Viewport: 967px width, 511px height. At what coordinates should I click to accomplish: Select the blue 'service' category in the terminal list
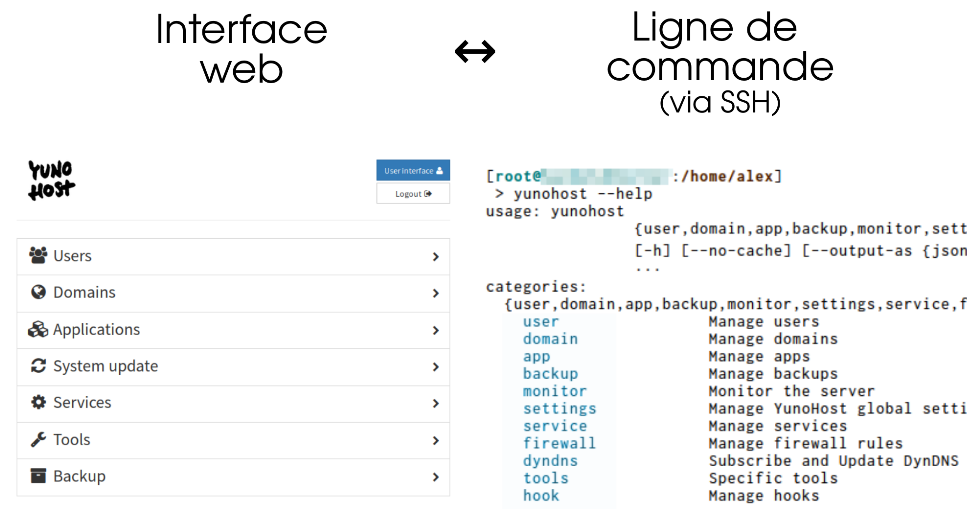[555, 426]
